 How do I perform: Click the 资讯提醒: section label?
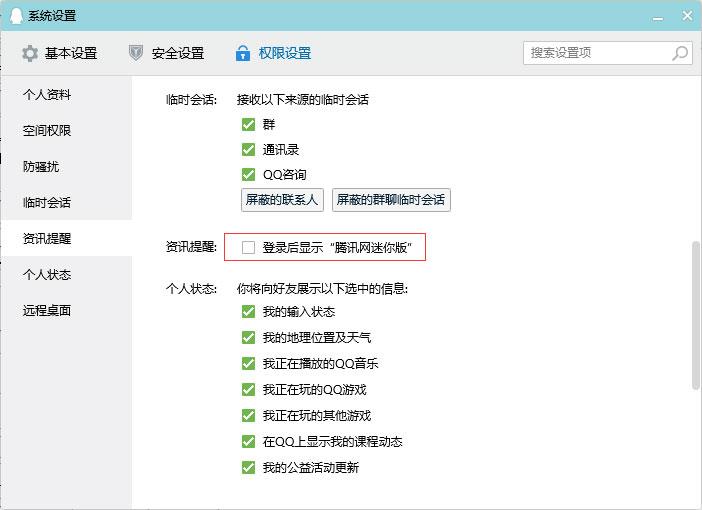click(191, 247)
